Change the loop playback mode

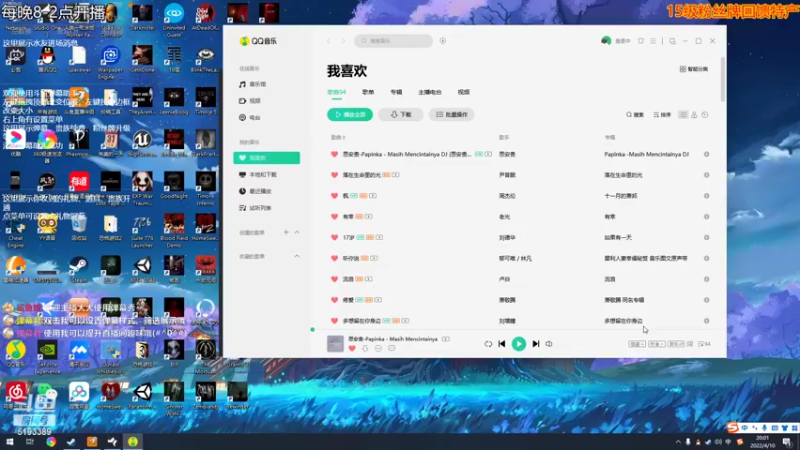click(488, 344)
